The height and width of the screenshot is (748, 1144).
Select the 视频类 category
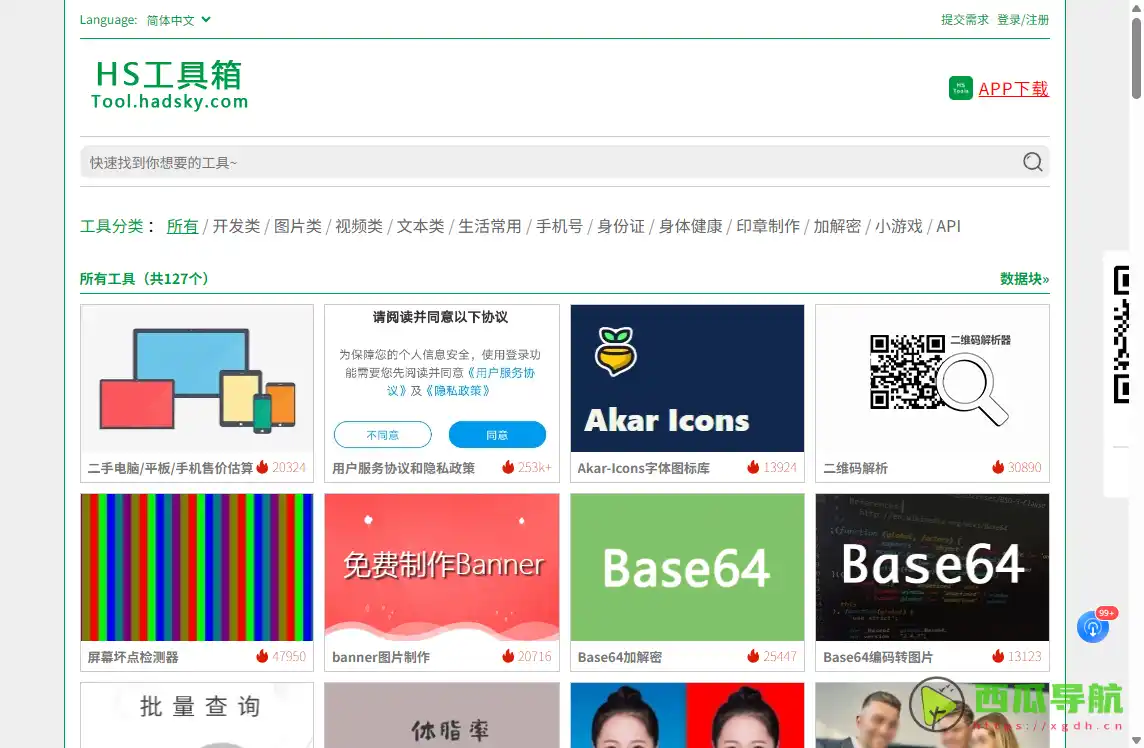pos(359,226)
